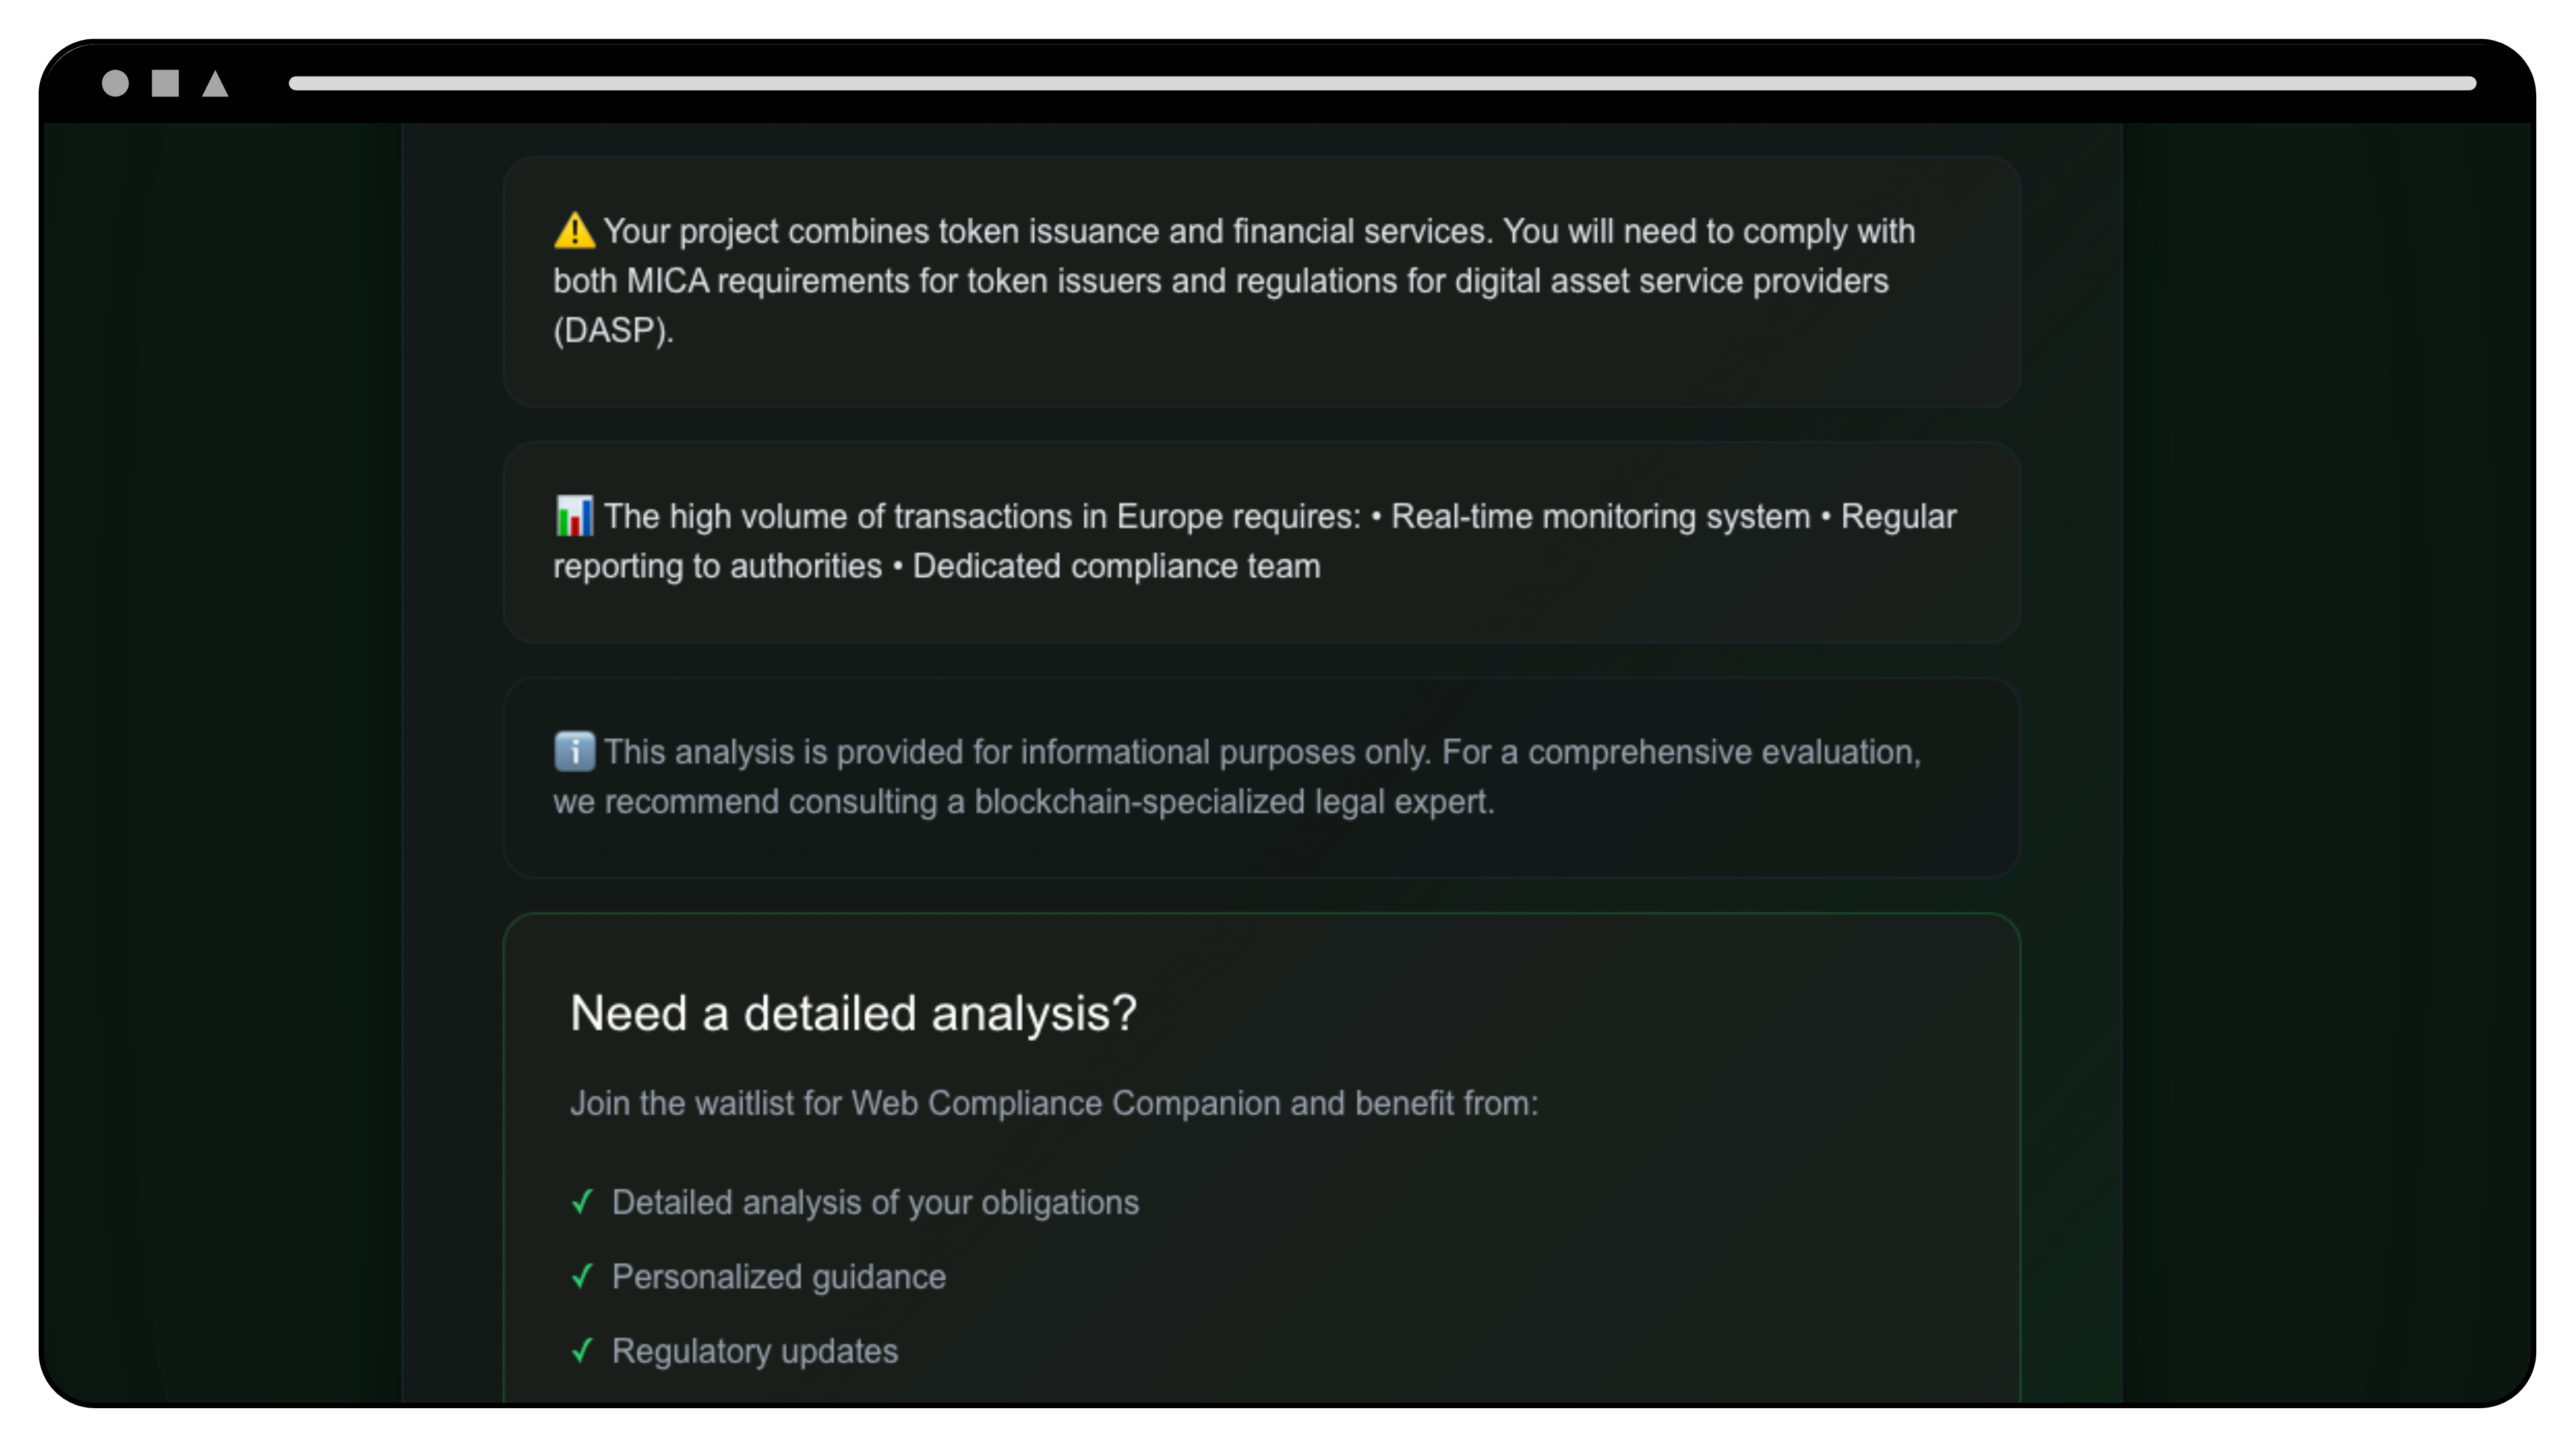The image size is (2576, 1448).
Task: Click the circle icon in title bar
Action: coord(115,83)
